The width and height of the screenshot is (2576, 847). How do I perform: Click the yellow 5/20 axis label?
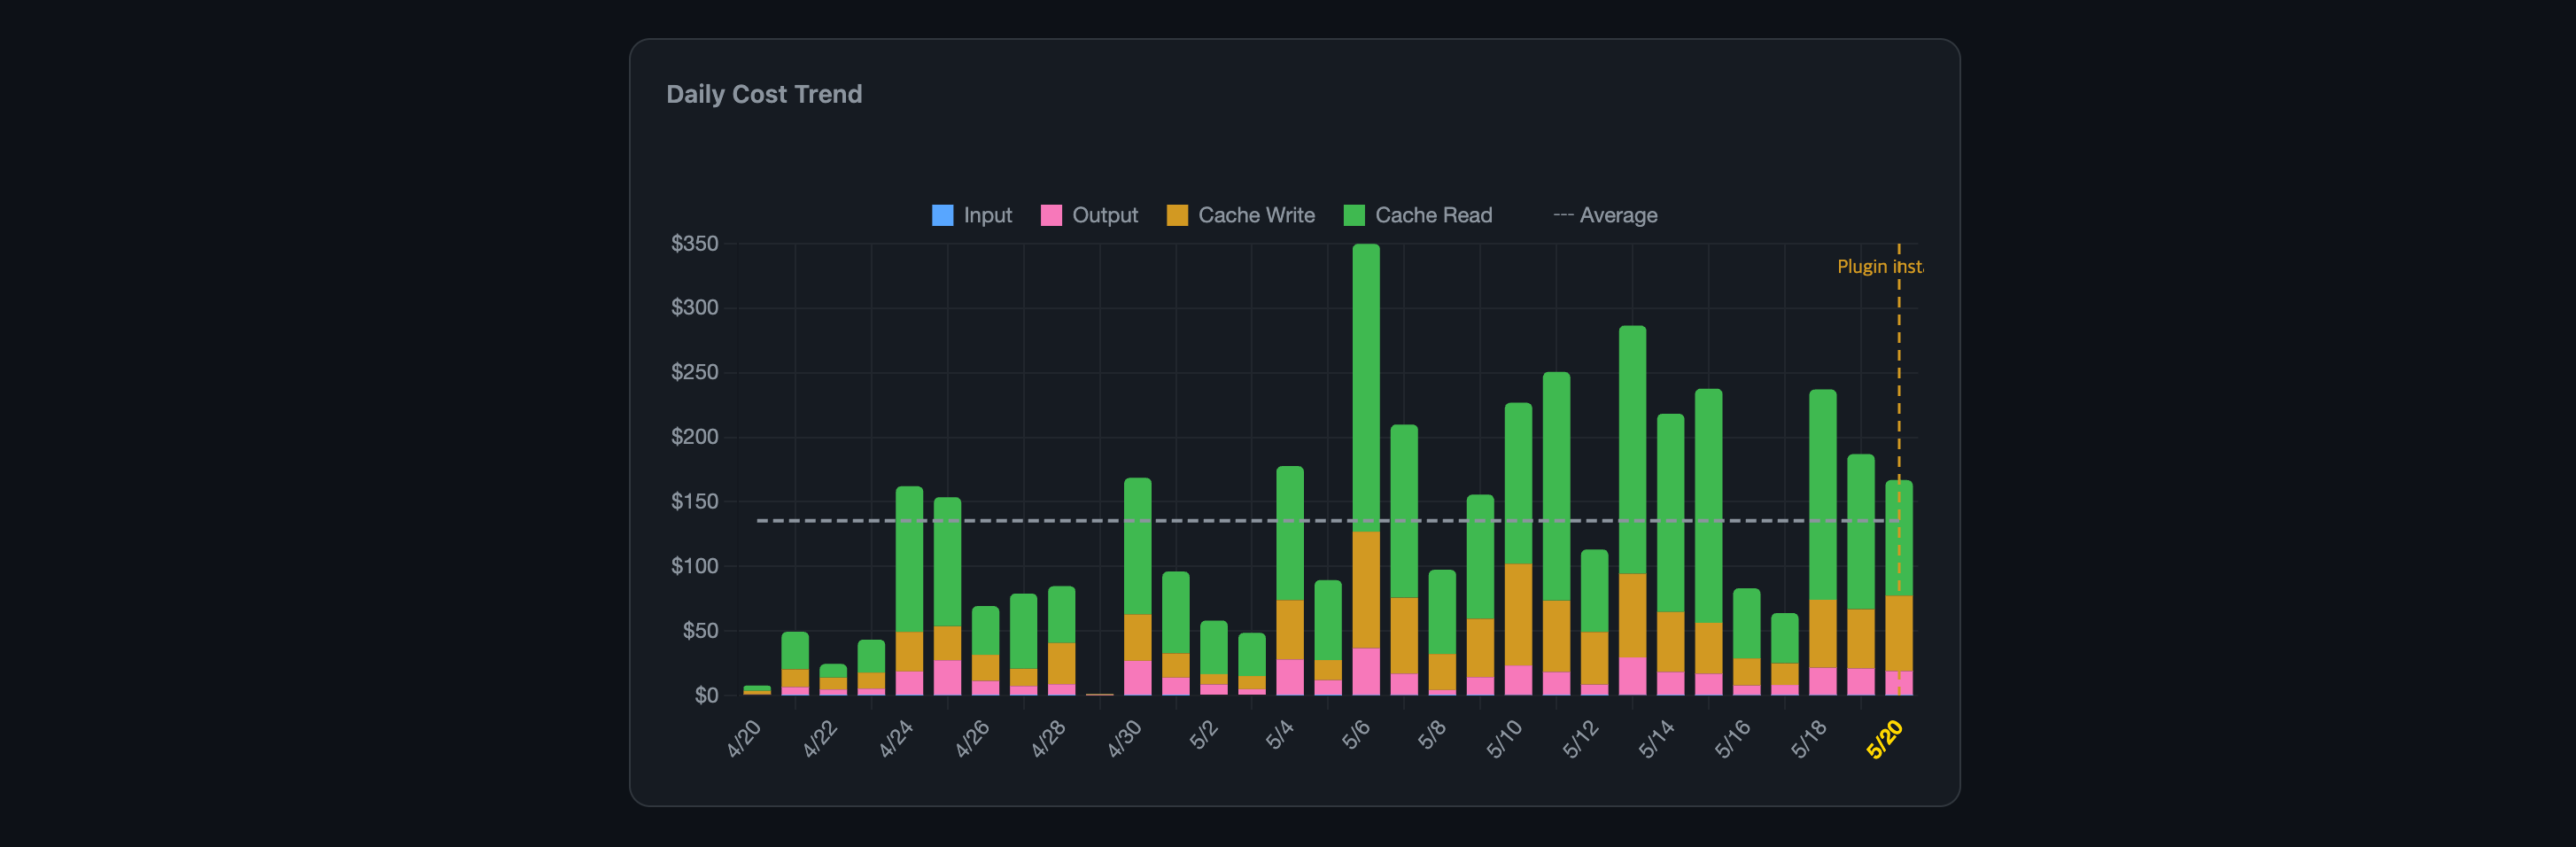click(1885, 740)
